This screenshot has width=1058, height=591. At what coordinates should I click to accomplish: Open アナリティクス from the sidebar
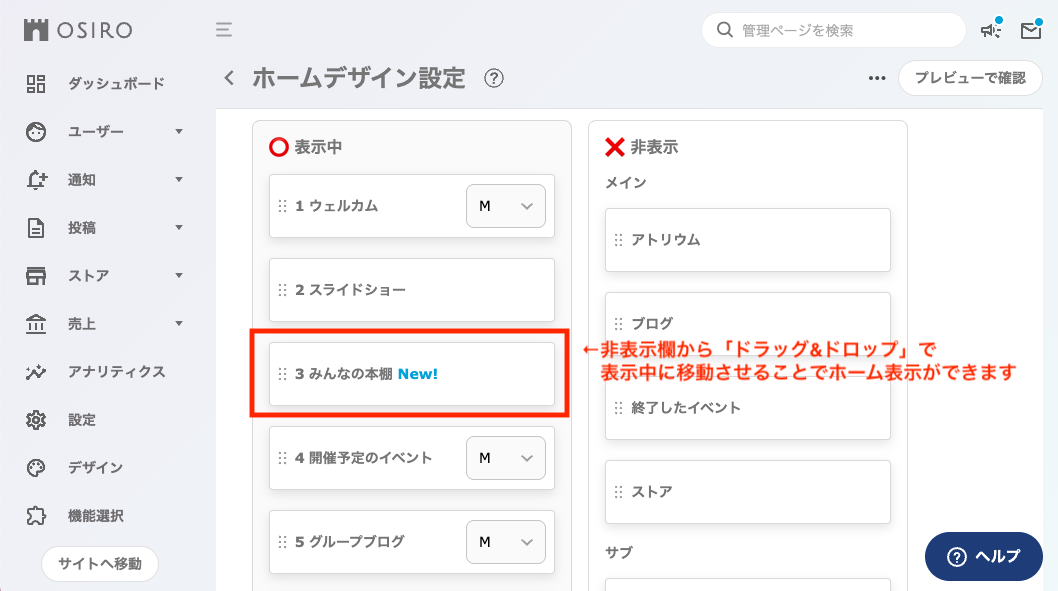click(x=116, y=372)
